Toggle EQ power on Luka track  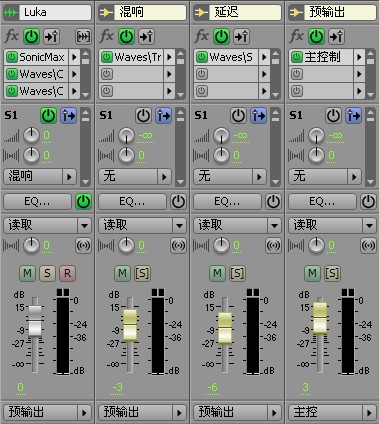(83, 202)
